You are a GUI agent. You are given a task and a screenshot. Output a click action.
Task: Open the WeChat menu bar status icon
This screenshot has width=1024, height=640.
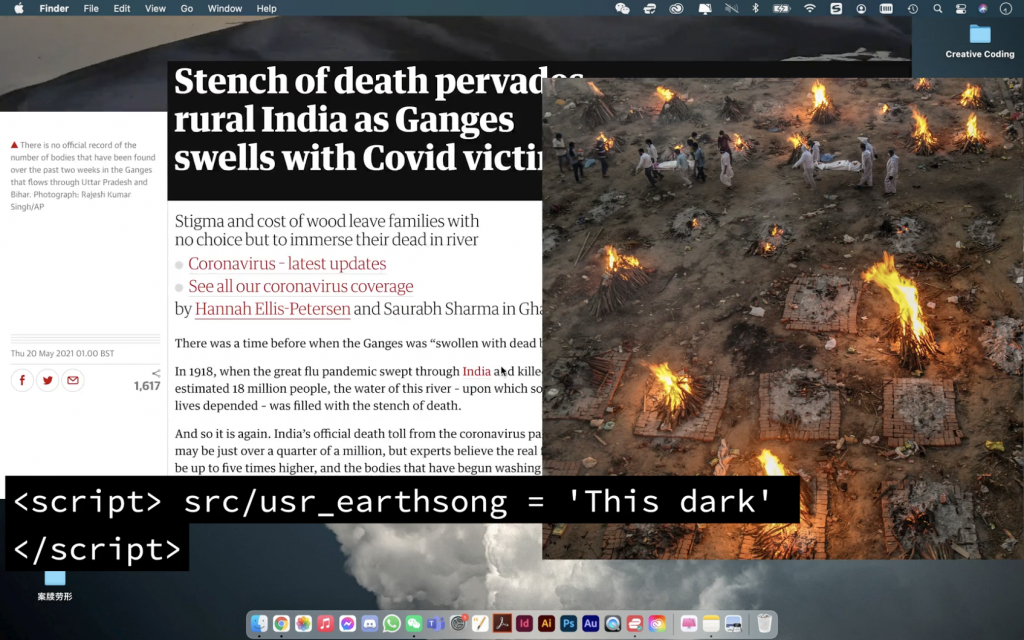coord(622,8)
